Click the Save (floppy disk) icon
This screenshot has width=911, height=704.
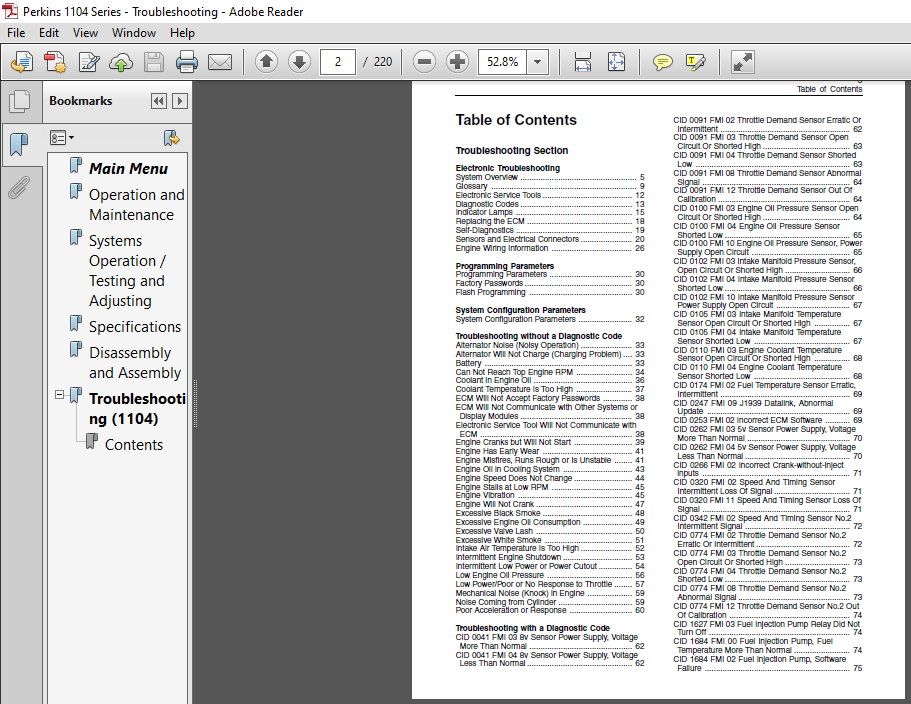pos(153,62)
